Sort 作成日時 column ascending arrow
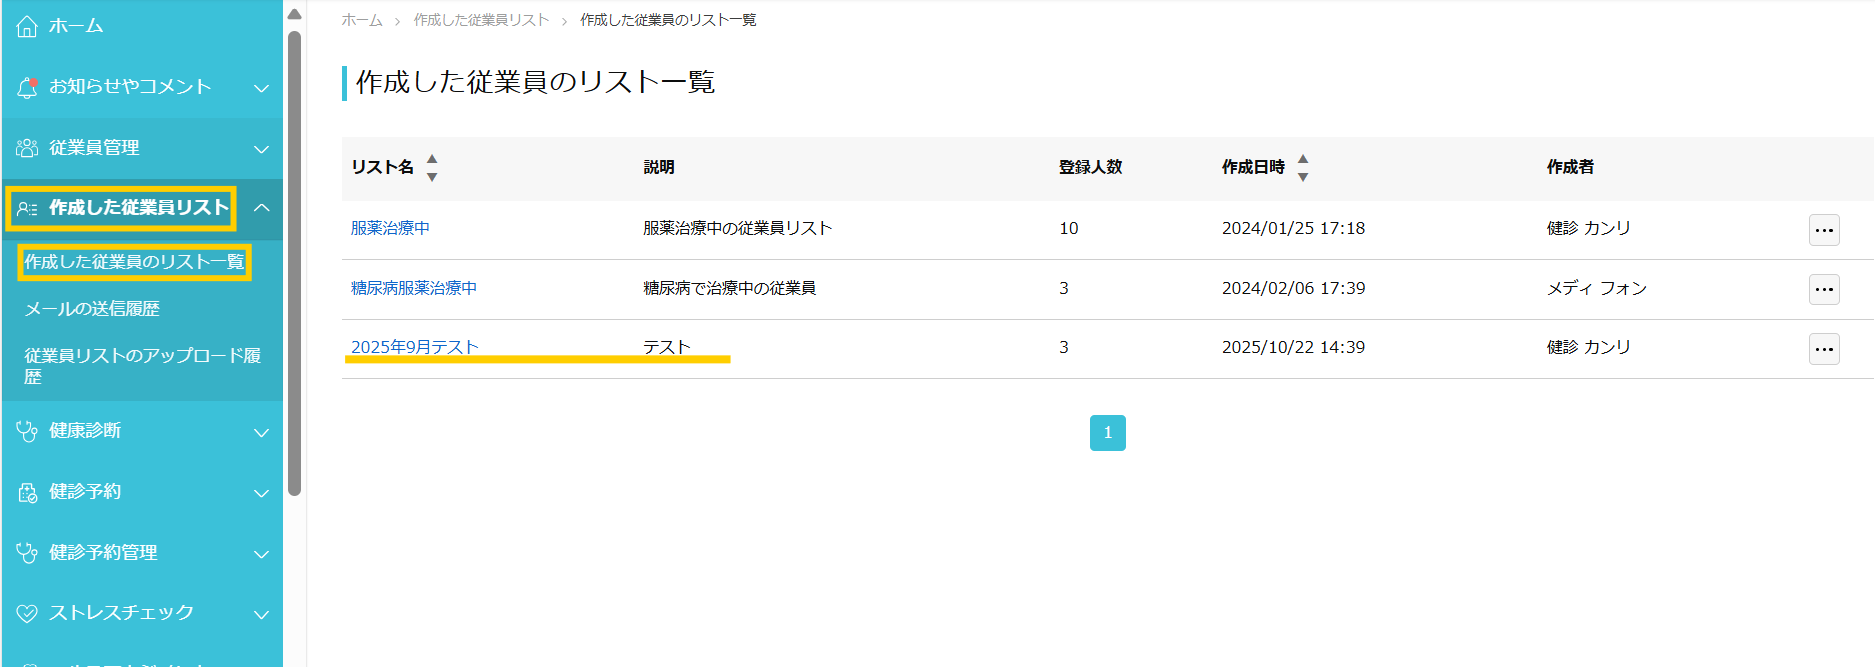 [x=1303, y=159]
